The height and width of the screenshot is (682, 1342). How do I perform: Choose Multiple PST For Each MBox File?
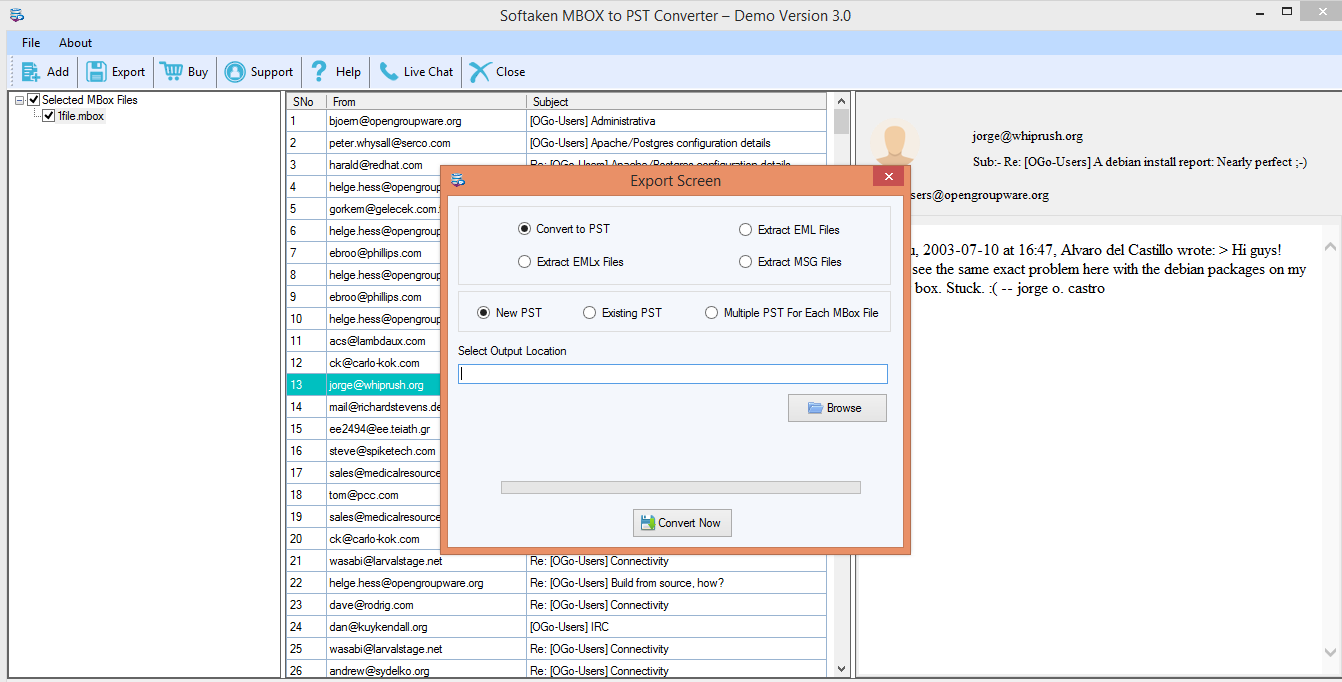711,313
